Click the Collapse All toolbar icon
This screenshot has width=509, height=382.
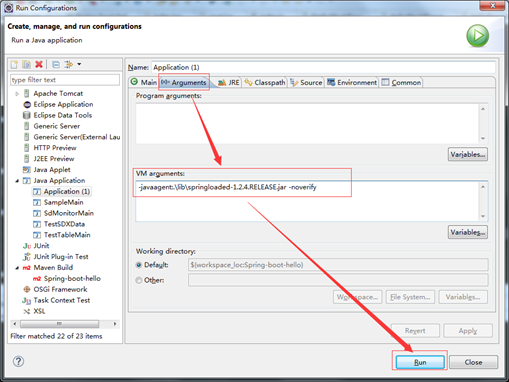point(56,64)
